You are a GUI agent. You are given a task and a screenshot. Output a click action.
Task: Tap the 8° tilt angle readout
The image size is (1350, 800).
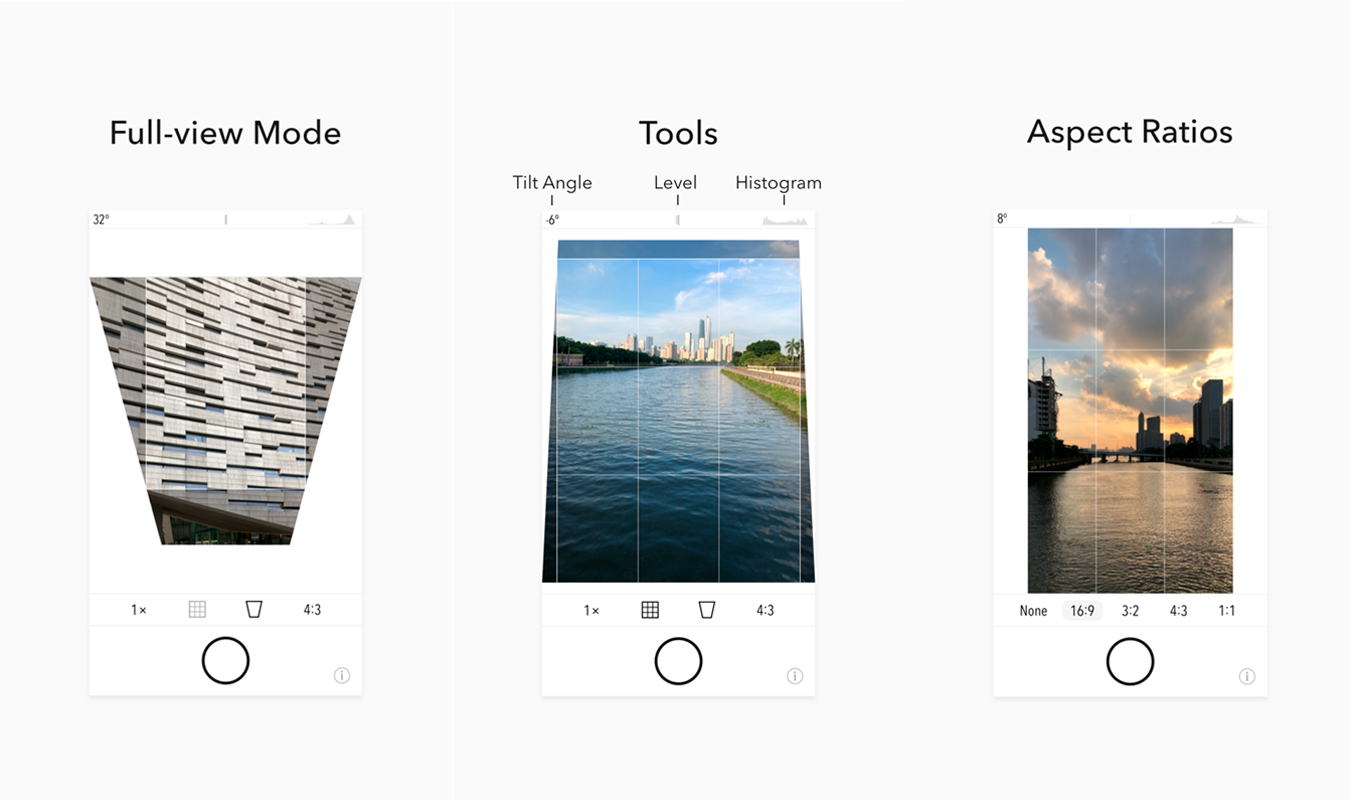[1003, 219]
